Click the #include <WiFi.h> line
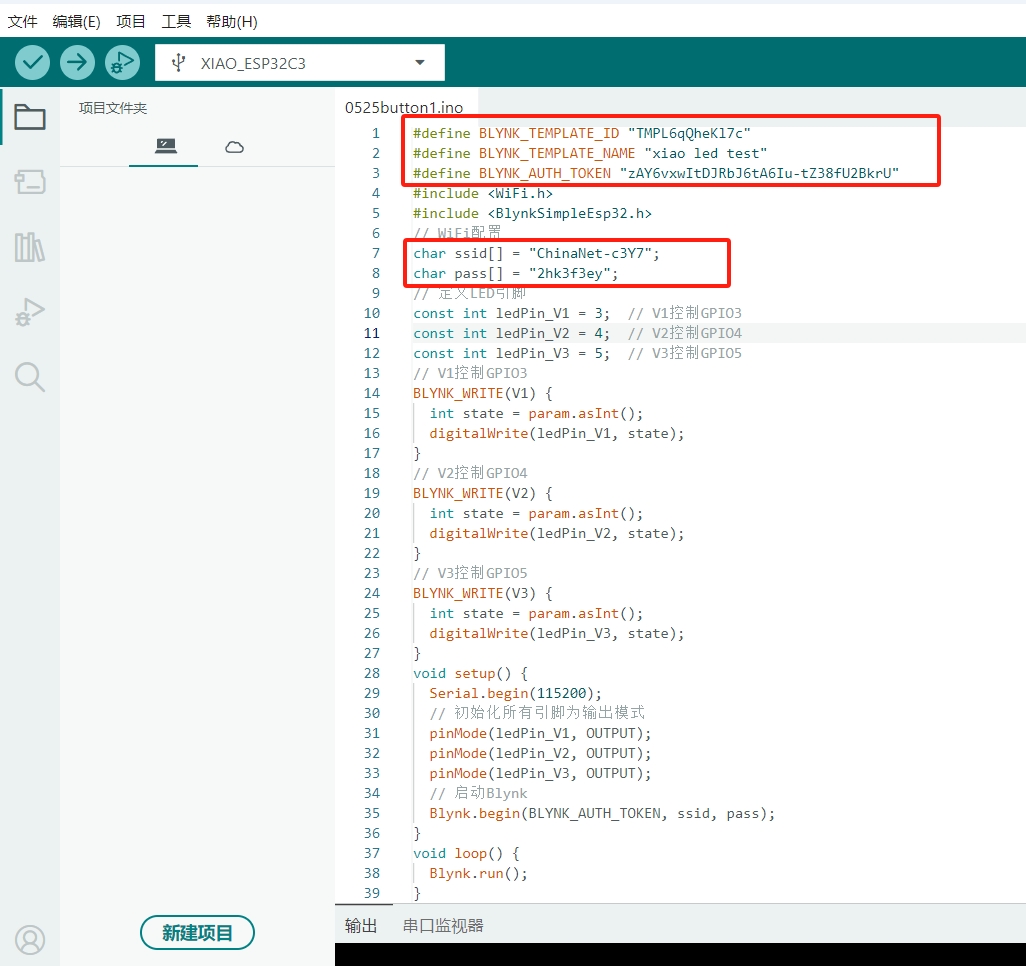The height and width of the screenshot is (966, 1026). (483, 193)
